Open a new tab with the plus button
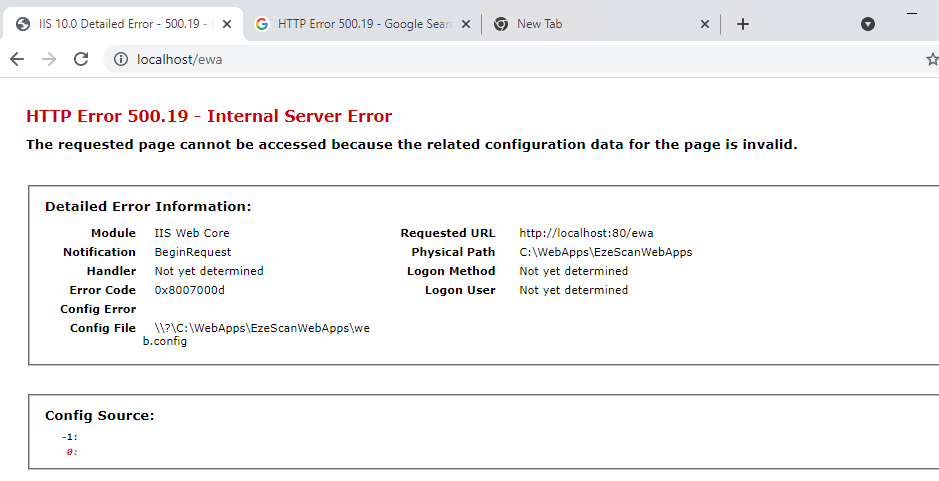 742,24
